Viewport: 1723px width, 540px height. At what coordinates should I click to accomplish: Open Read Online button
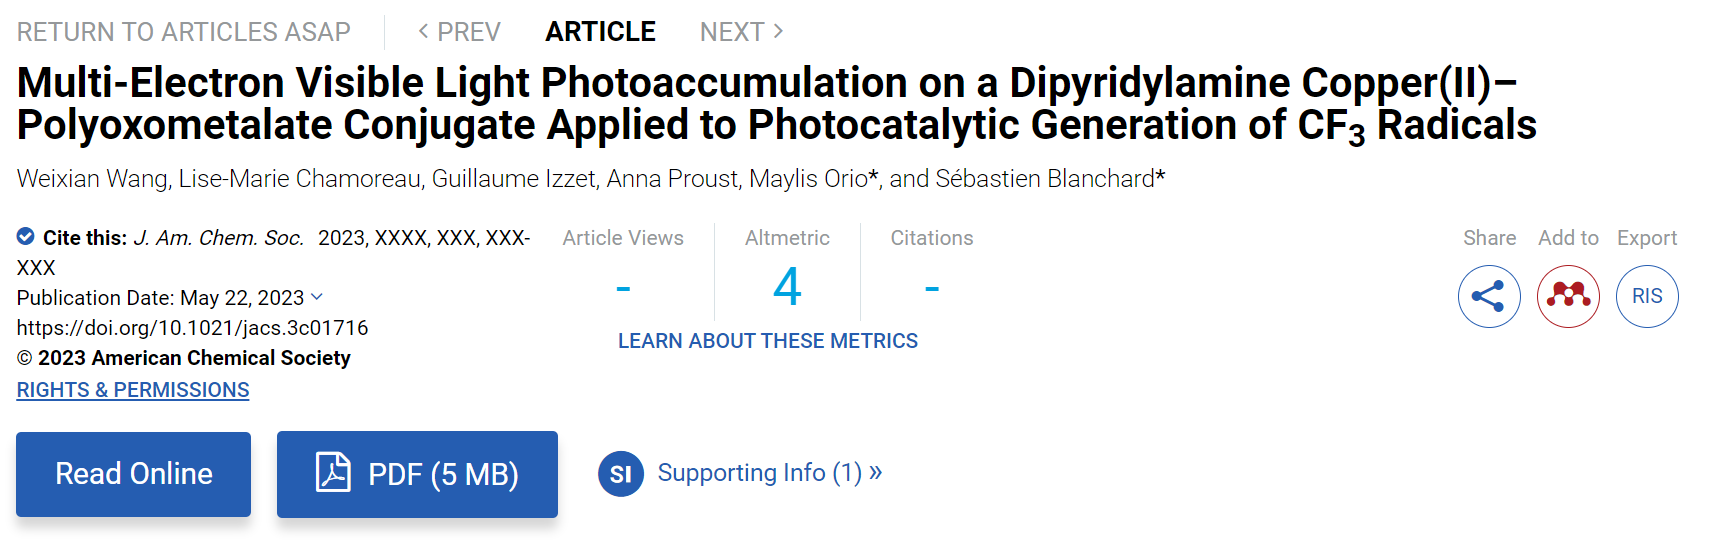[x=133, y=474]
